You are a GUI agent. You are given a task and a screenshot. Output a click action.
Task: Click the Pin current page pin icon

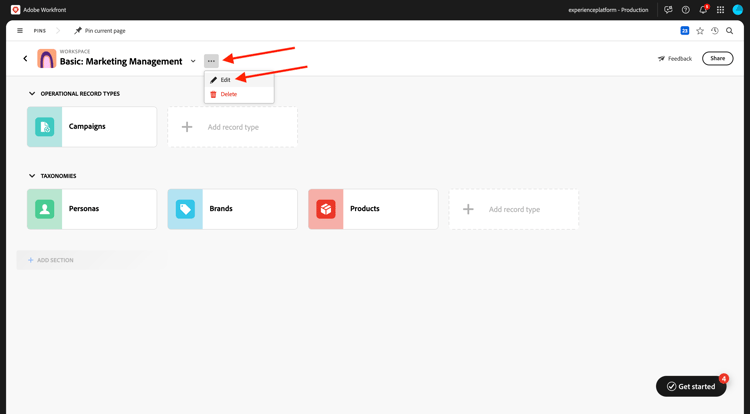78,31
